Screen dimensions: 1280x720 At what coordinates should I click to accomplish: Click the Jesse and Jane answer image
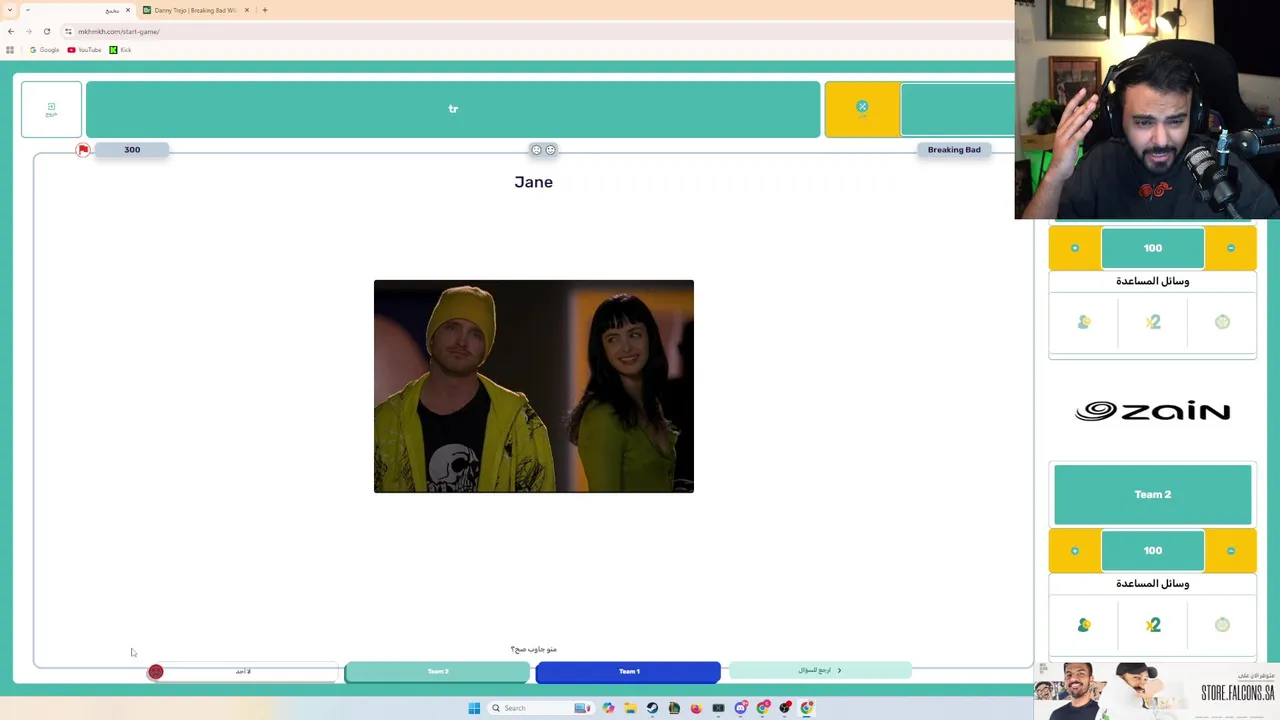point(534,386)
